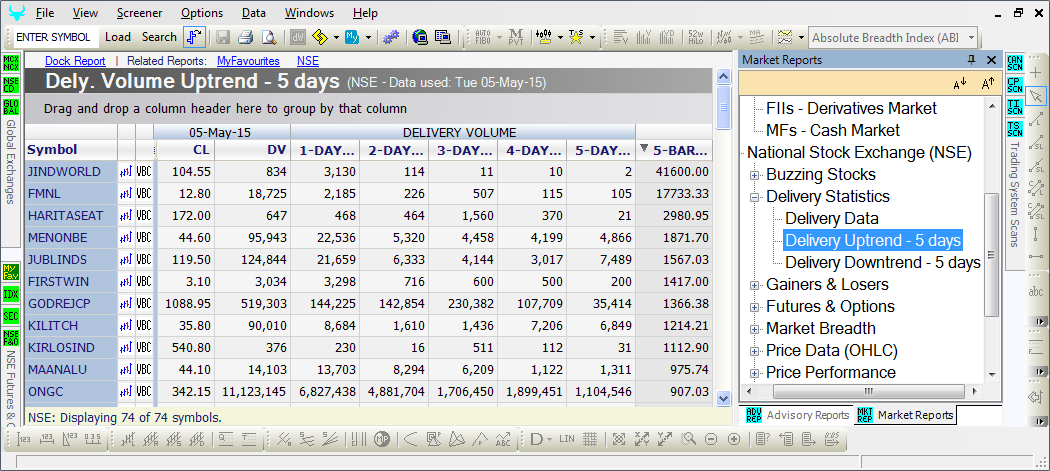Image resolution: width=1050 pixels, height=471 pixels.
Task: Open the Screener menu
Action: (x=139, y=13)
